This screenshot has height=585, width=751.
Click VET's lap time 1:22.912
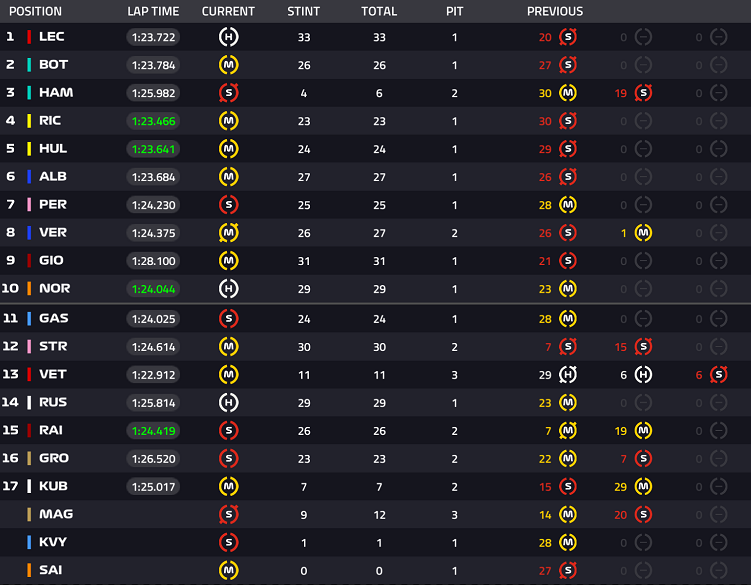click(153, 375)
